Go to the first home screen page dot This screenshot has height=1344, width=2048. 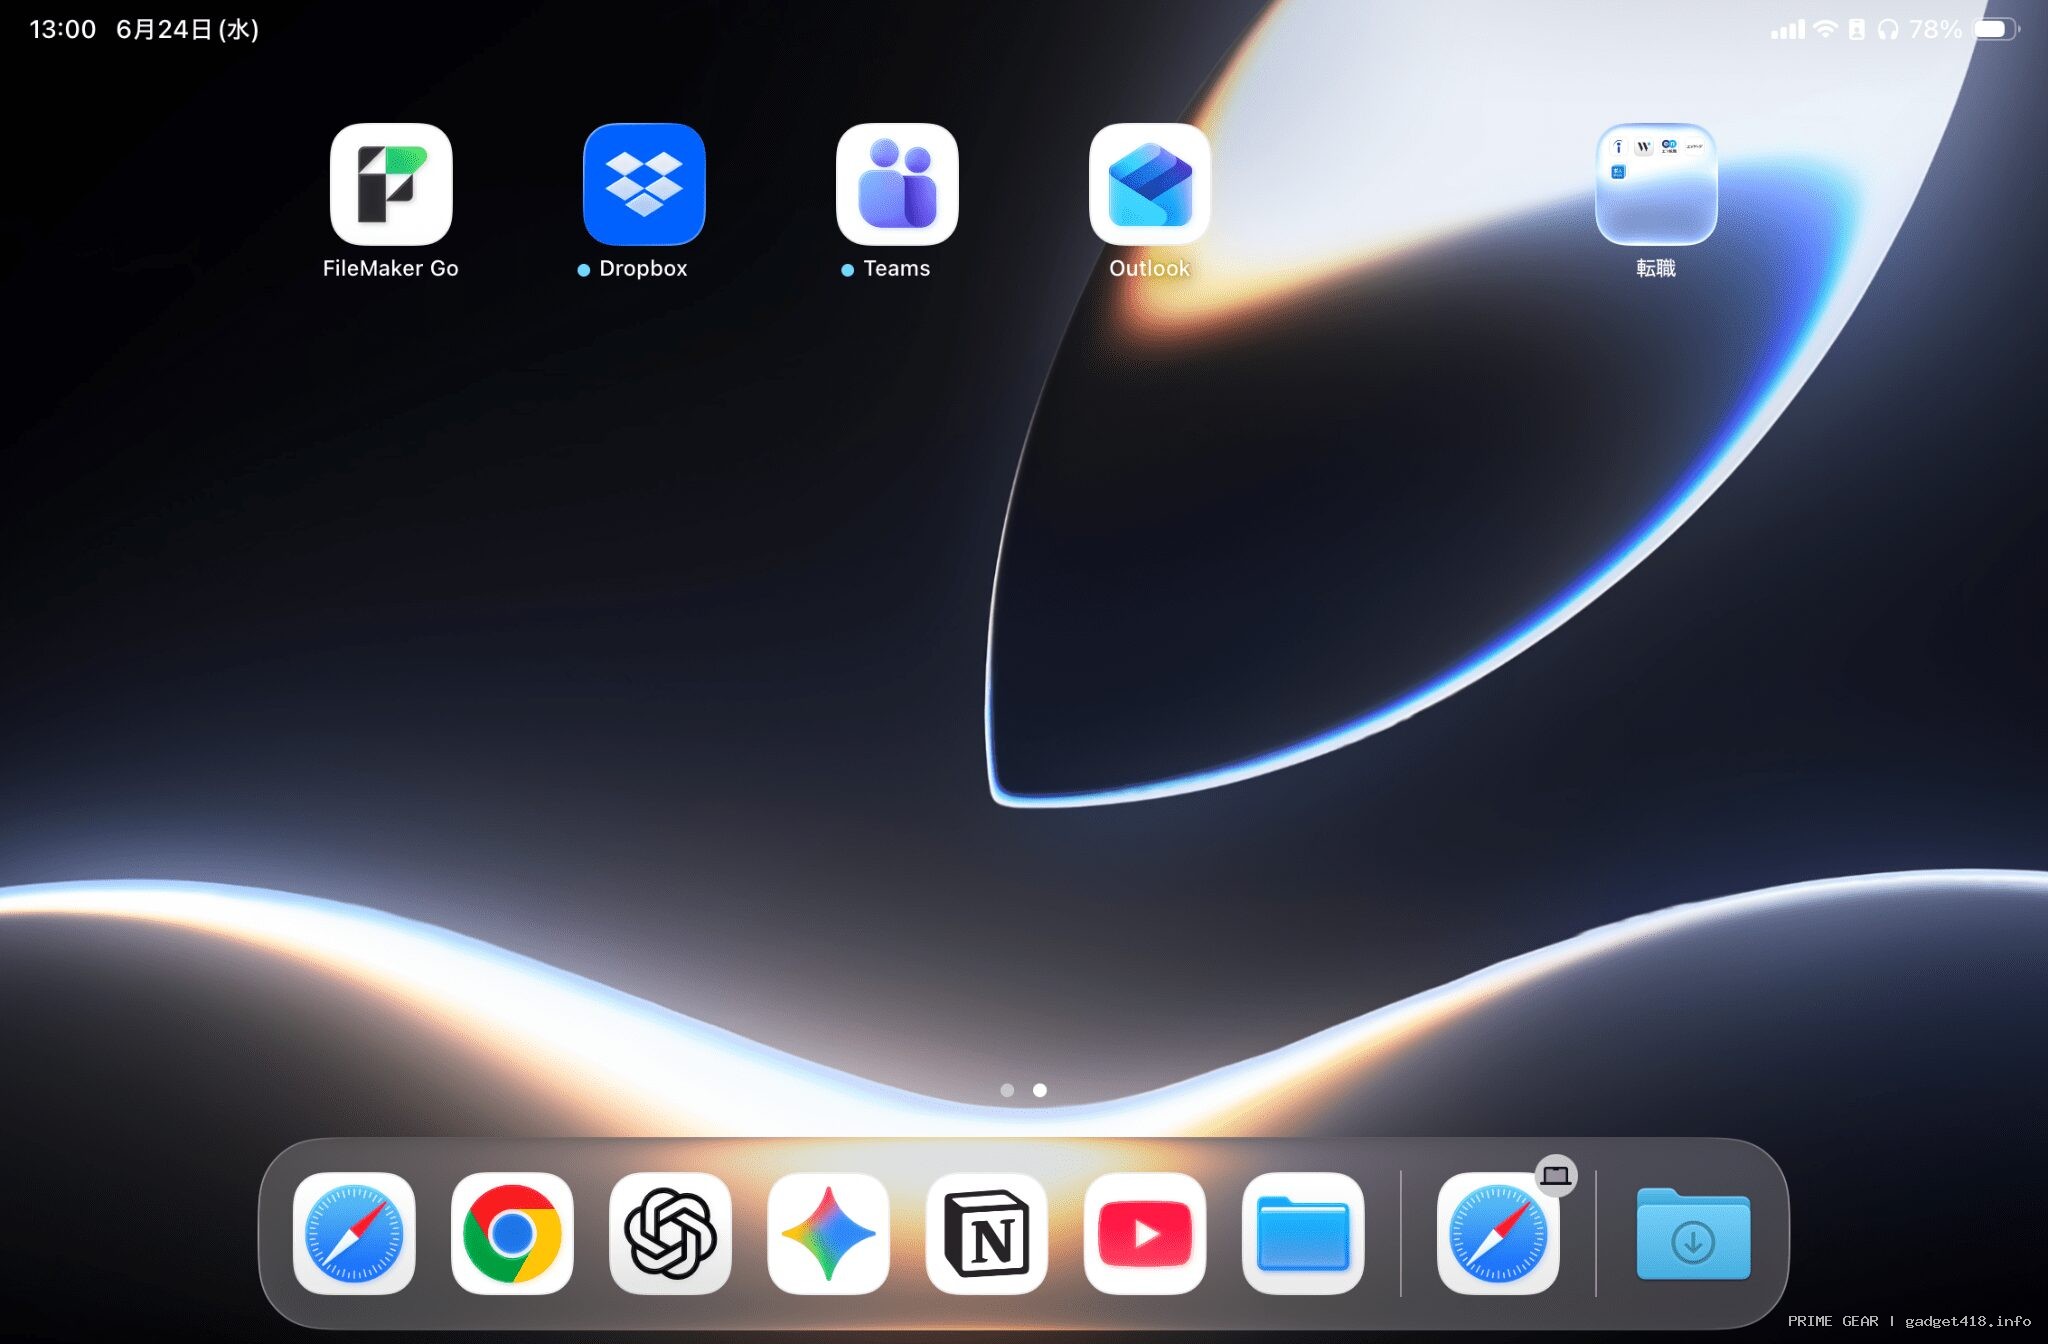1007,1090
